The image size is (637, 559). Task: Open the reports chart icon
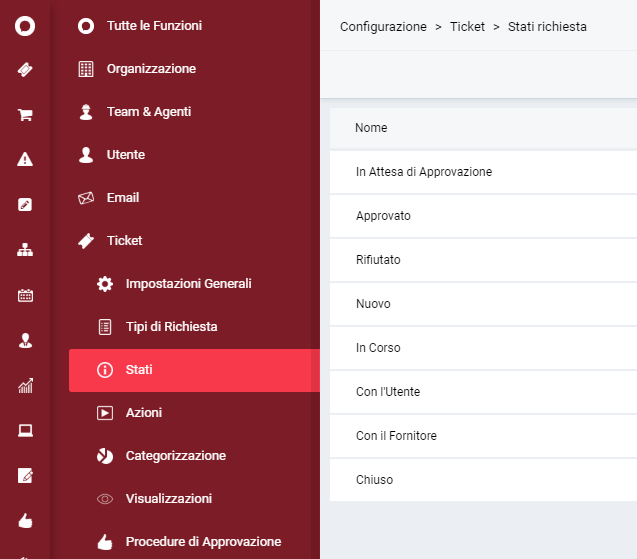(x=25, y=386)
